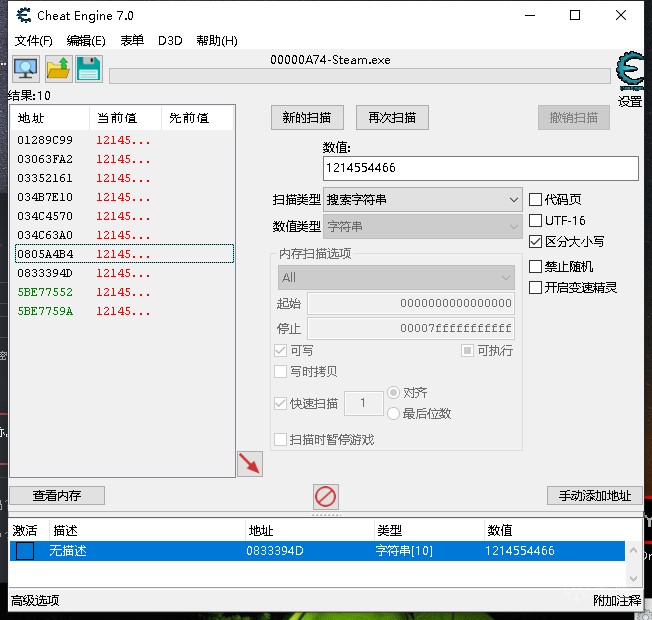Open the 文件(F) menu
Viewport: 652px width, 620px height.
click(33, 40)
